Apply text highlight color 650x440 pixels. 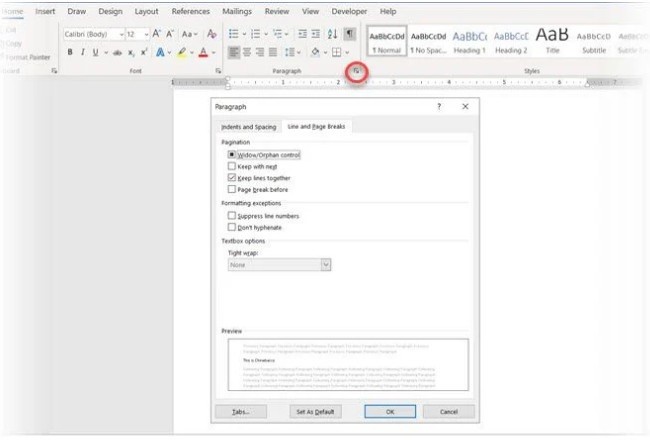(182, 52)
